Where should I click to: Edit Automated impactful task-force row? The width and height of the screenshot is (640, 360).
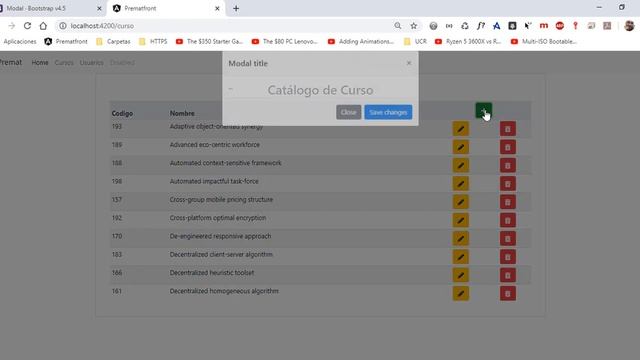click(x=460, y=184)
